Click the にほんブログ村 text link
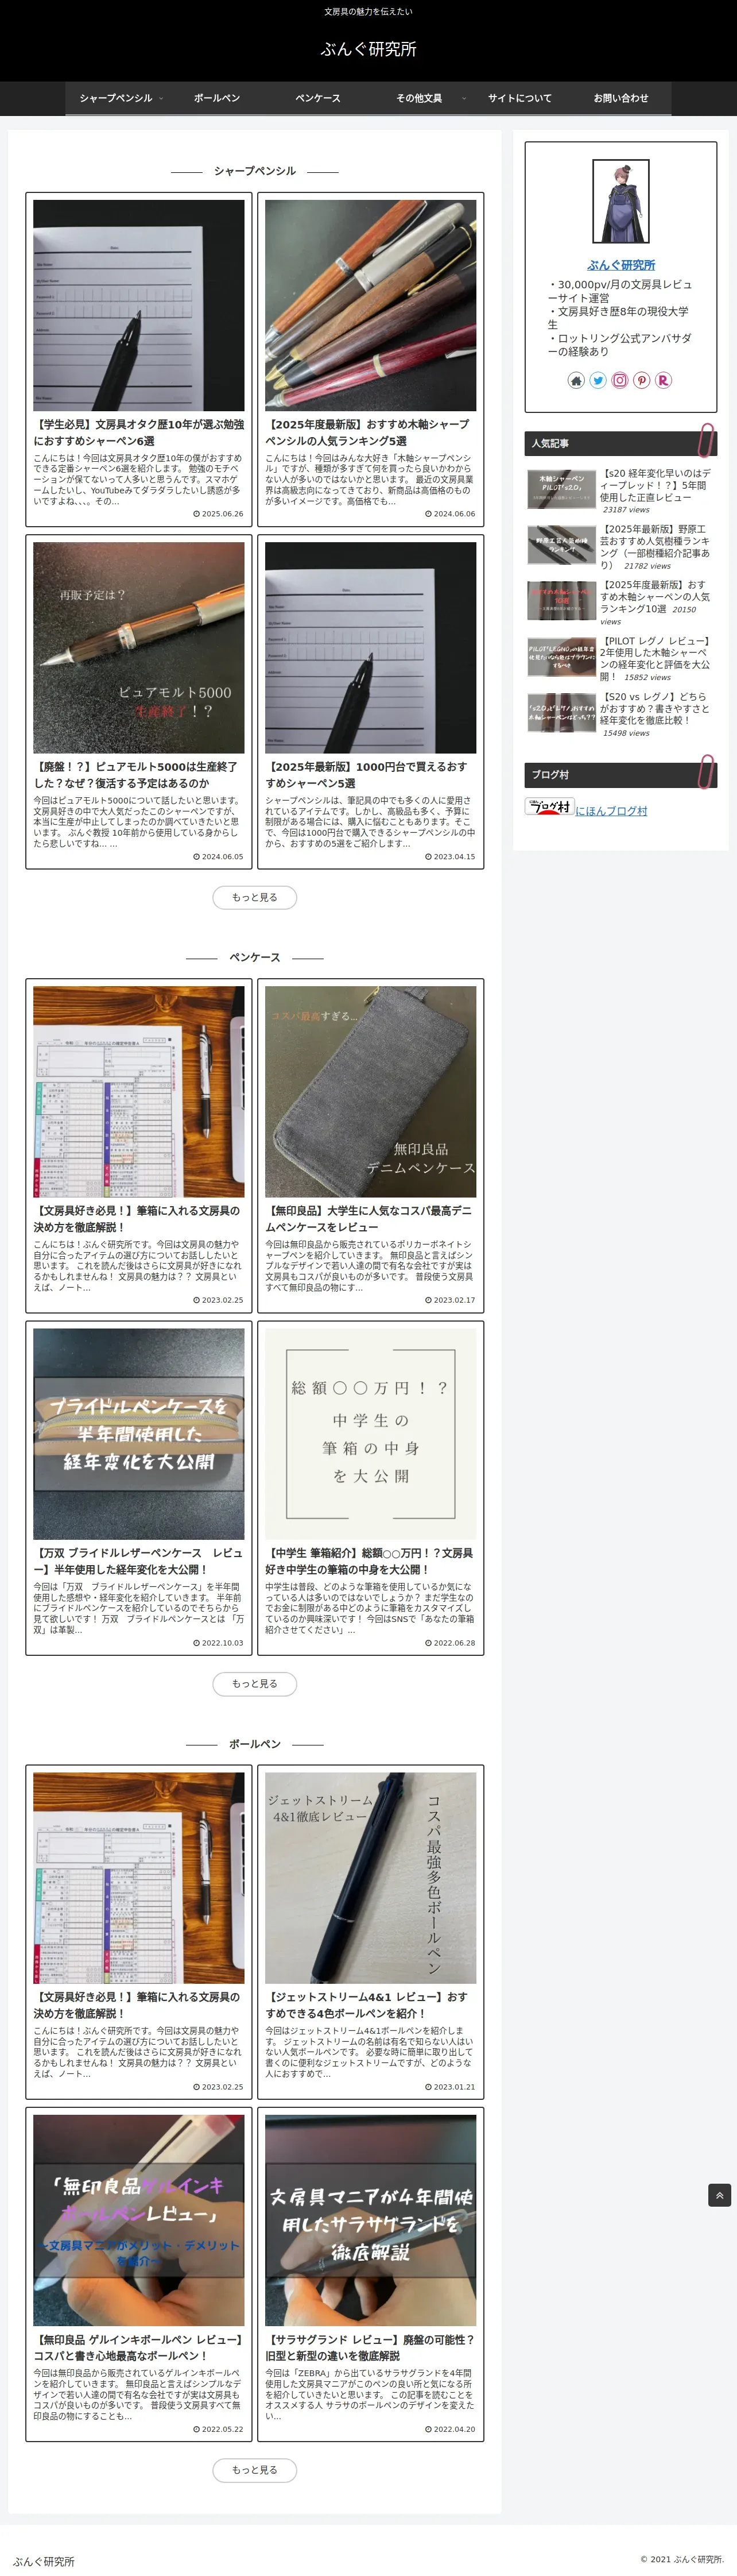Image resolution: width=737 pixels, height=2576 pixels. (611, 811)
